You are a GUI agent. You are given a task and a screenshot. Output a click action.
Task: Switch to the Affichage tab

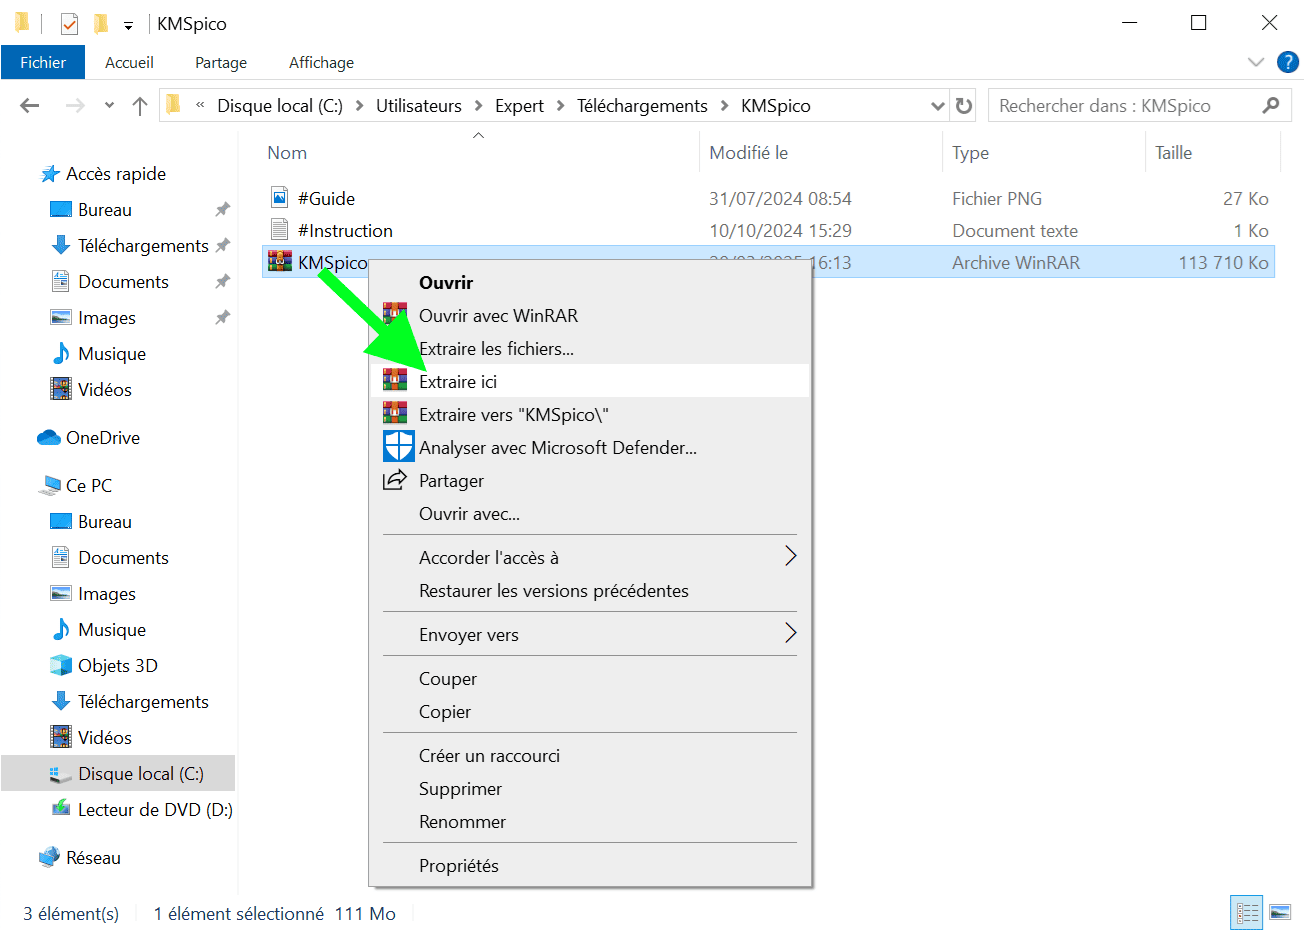coord(321,62)
